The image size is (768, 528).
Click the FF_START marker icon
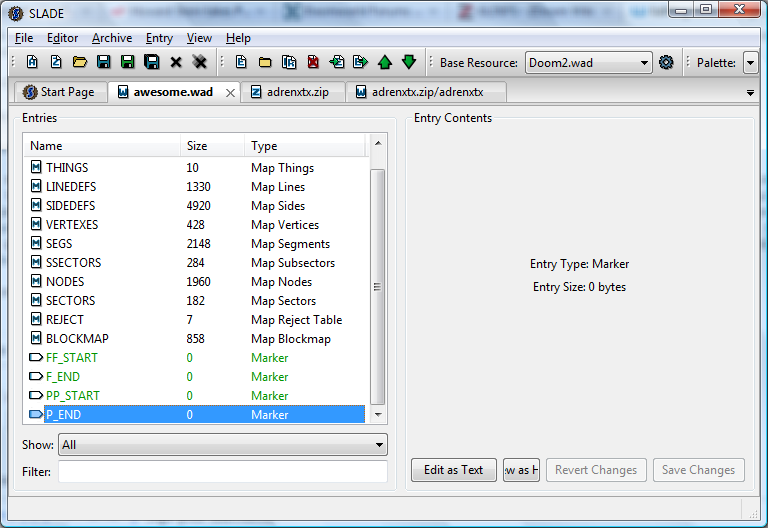(x=36, y=358)
